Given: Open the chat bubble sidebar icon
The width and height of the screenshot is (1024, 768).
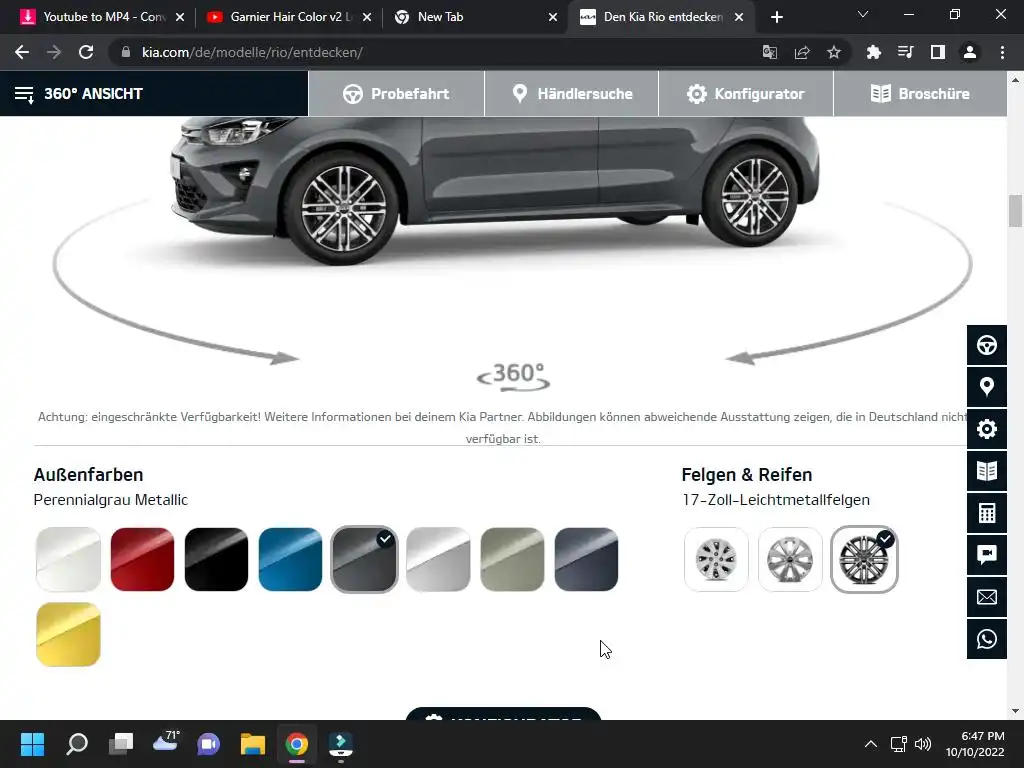Looking at the screenshot, I should coord(986,554).
